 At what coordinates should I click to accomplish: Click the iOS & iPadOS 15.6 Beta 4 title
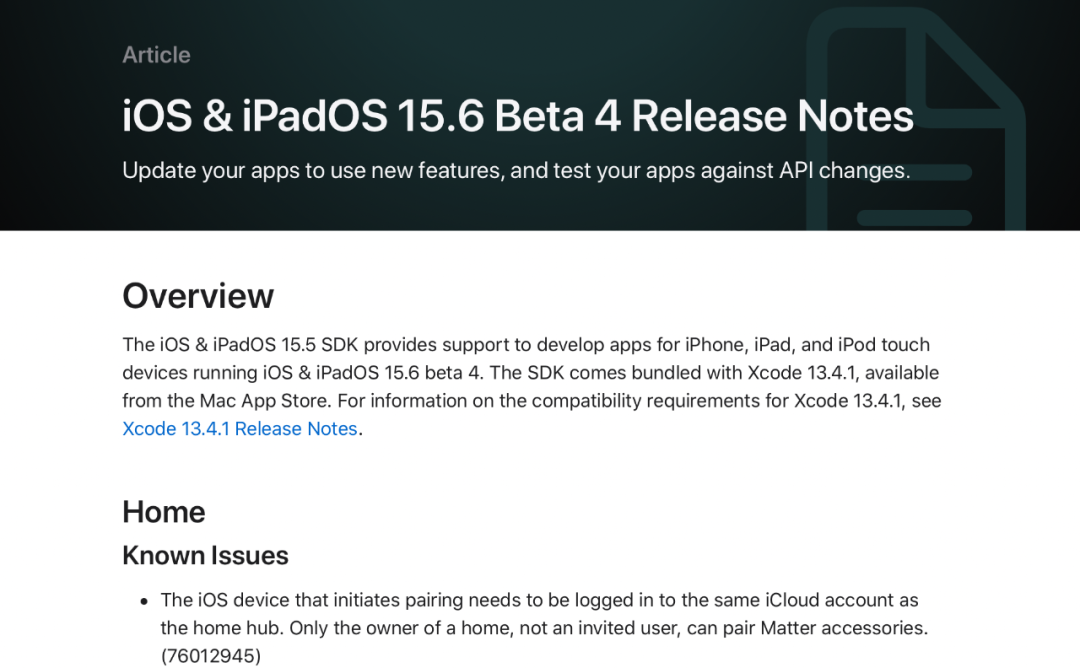pyautogui.click(x=517, y=116)
